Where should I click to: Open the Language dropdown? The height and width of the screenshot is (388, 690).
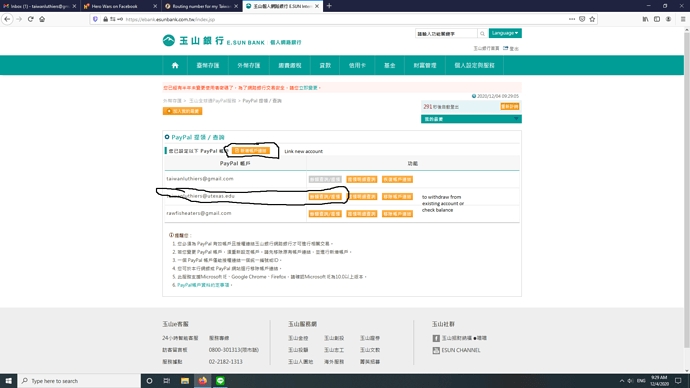coord(505,33)
